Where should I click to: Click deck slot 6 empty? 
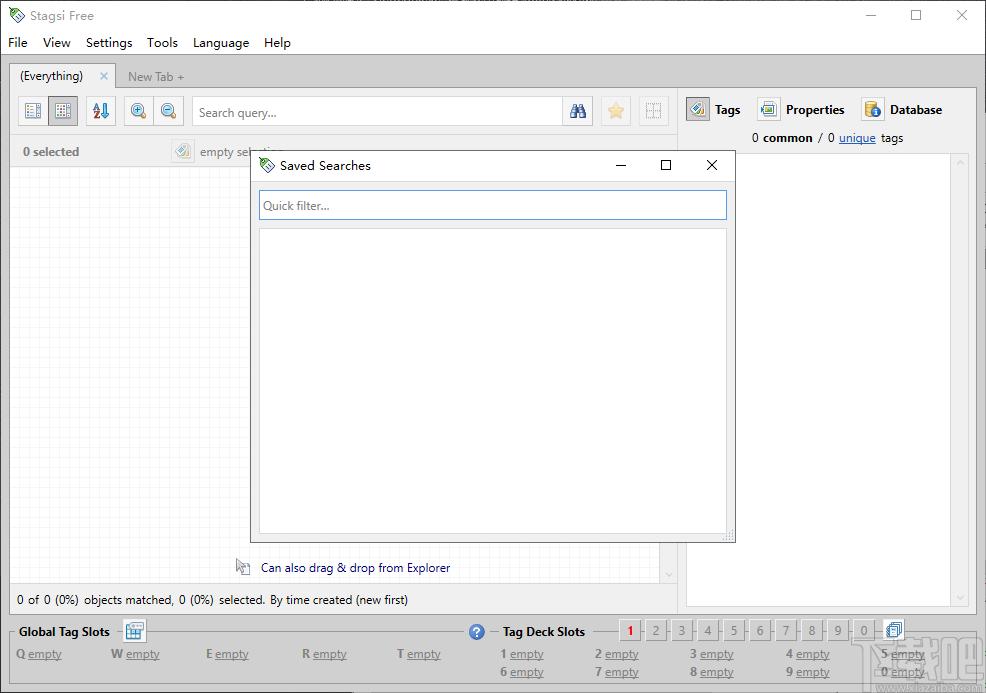pyautogui.click(x=522, y=672)
